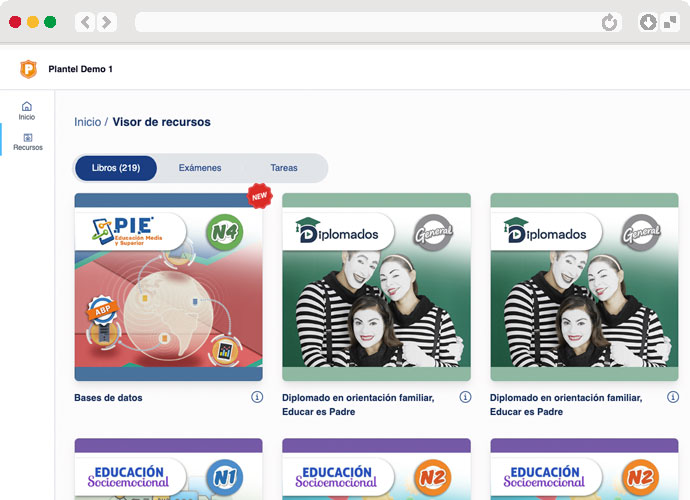The height and width of the screenshot is (500, 690).
Task: Click the General badge on right Diplomados cover
Action: (x=641, y=233)
